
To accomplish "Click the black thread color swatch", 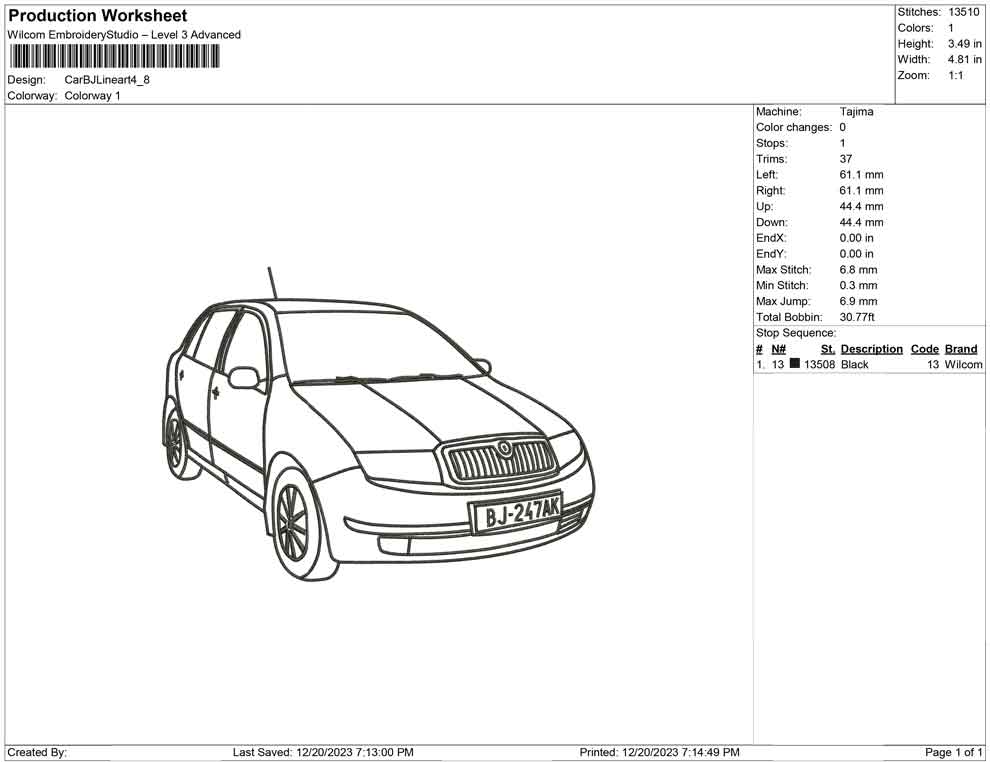I will click(794, 365).
